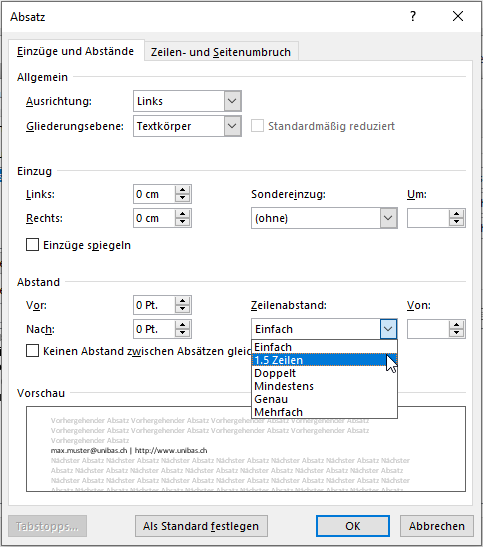483x547 pixels.
Task: Close the Absatz dialog window
Action: click(x=458, y=16)
